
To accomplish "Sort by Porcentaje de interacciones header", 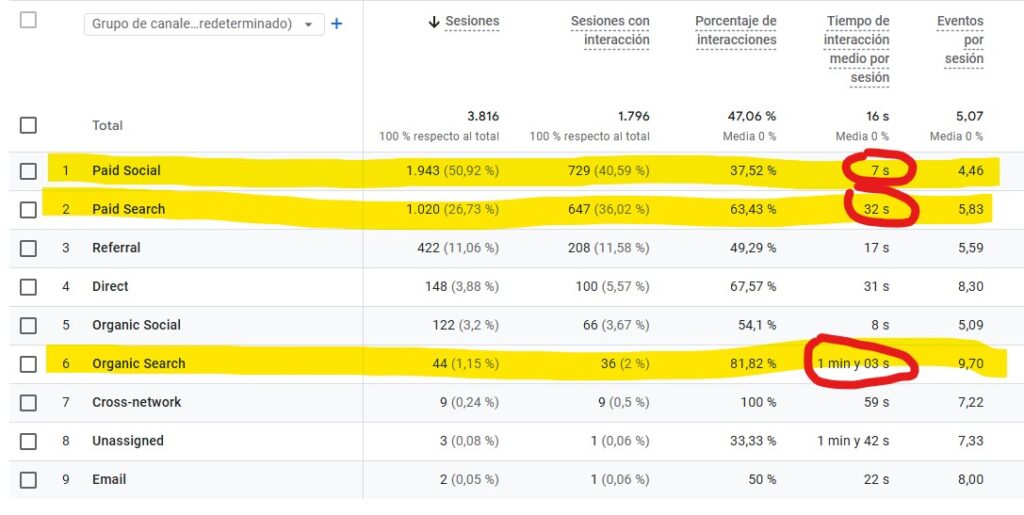I will pyautogui.click(x=735, y=31).
